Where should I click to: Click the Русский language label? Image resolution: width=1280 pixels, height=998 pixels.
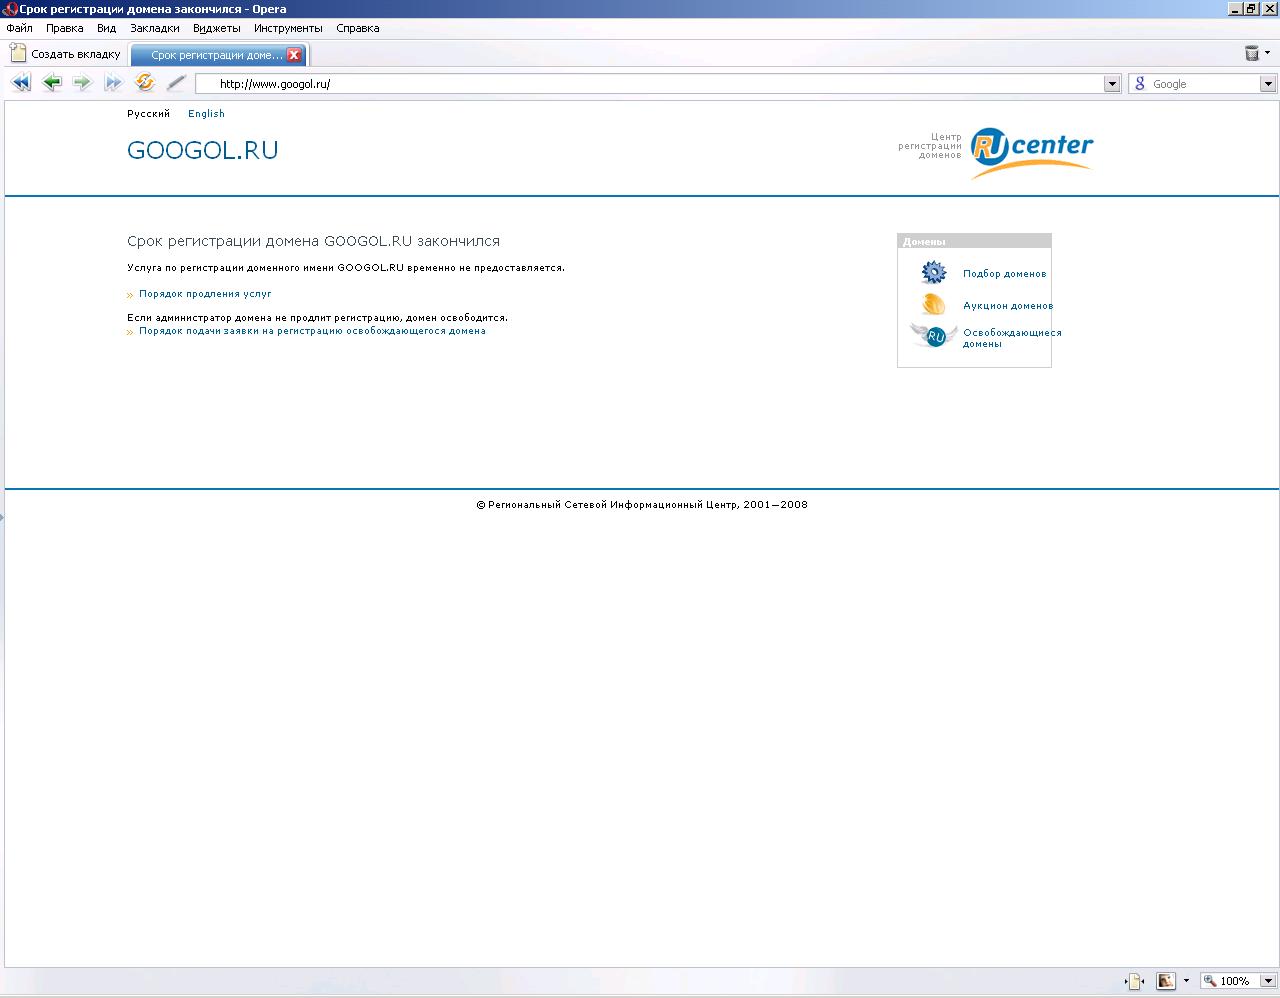point(148,113)
